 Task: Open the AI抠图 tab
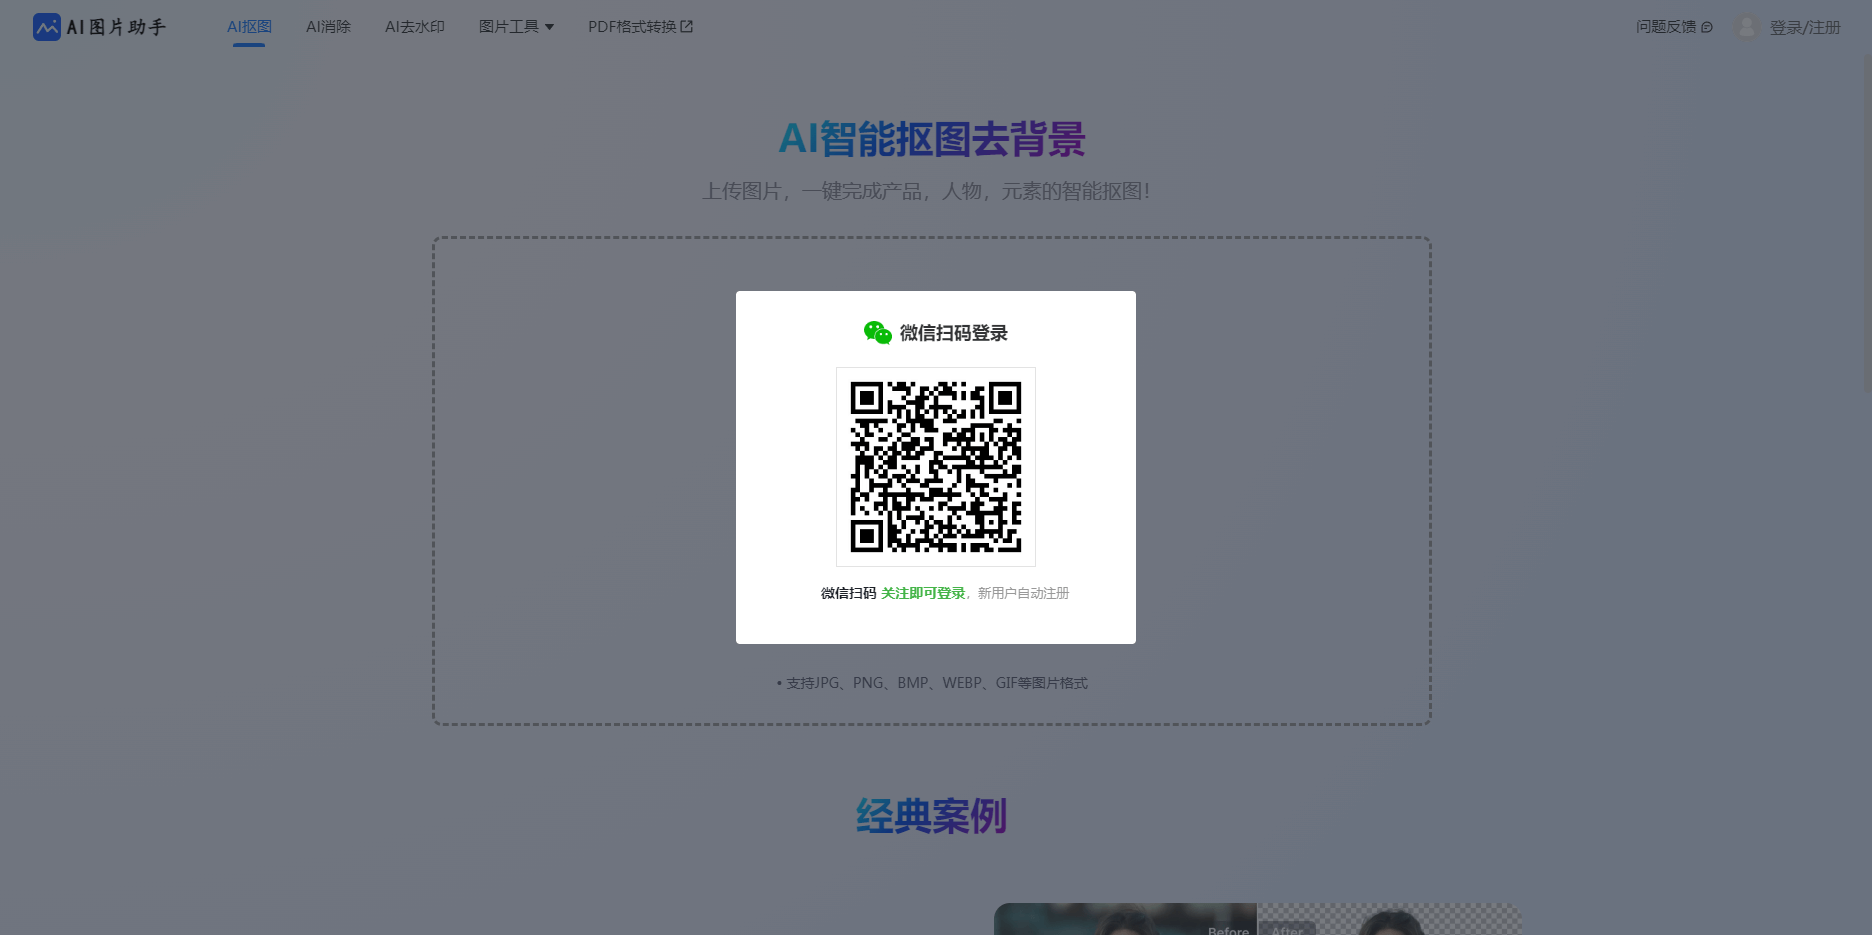coord(249,27)
